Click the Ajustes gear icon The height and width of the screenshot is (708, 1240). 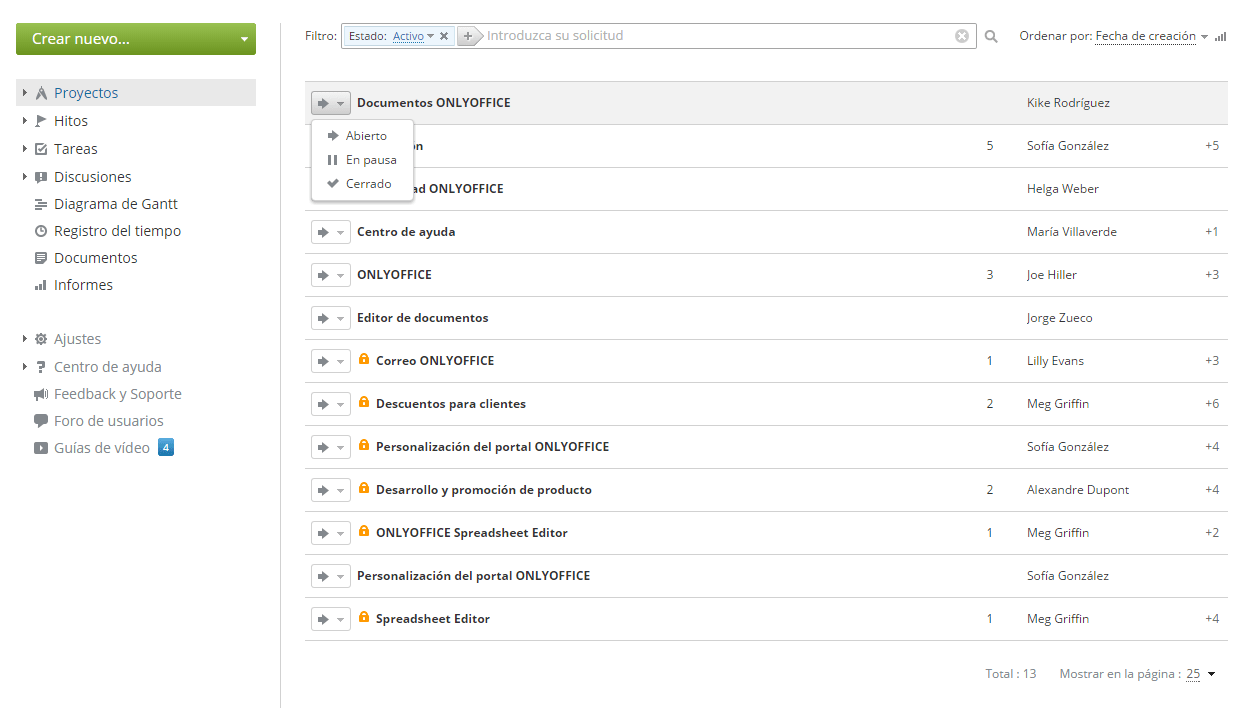[x=41, y=339]
